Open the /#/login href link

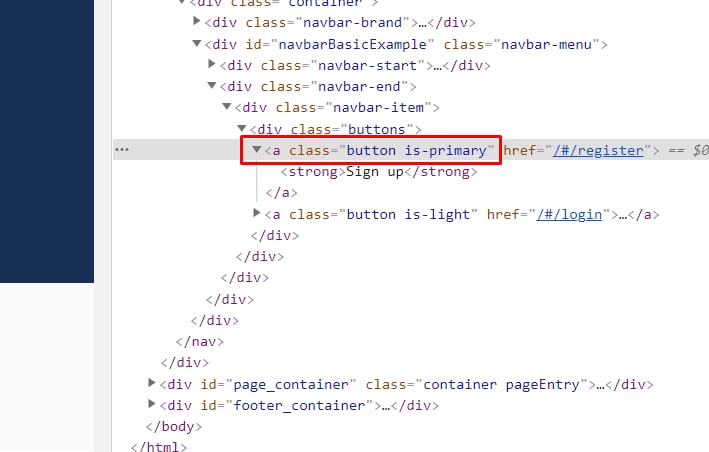pos(569,214)
